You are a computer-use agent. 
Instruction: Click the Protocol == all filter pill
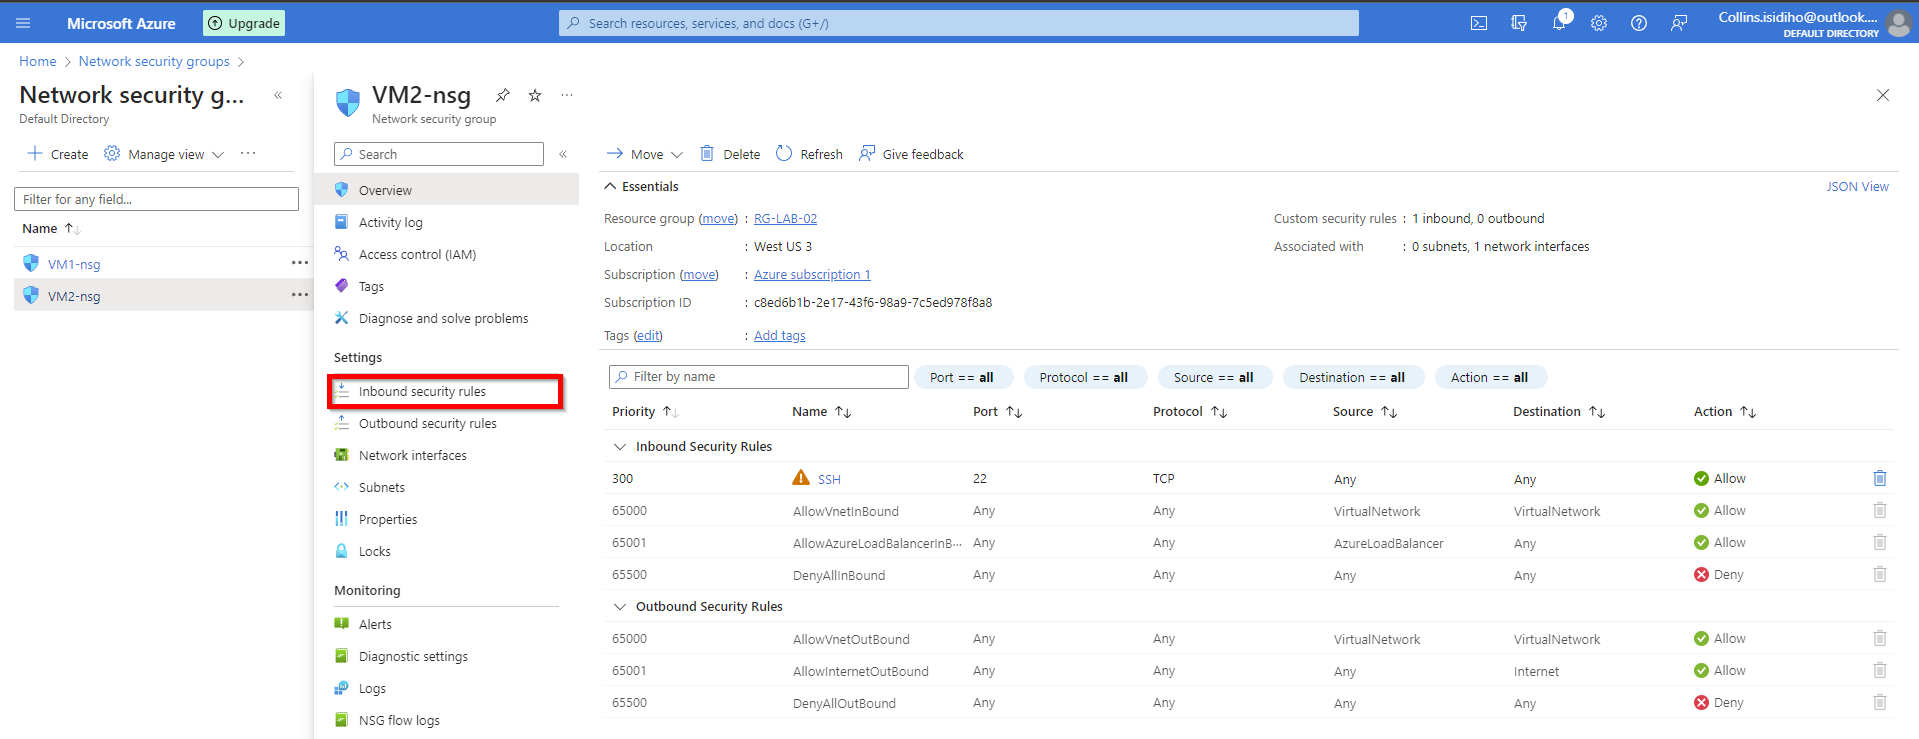(1085, 377)
